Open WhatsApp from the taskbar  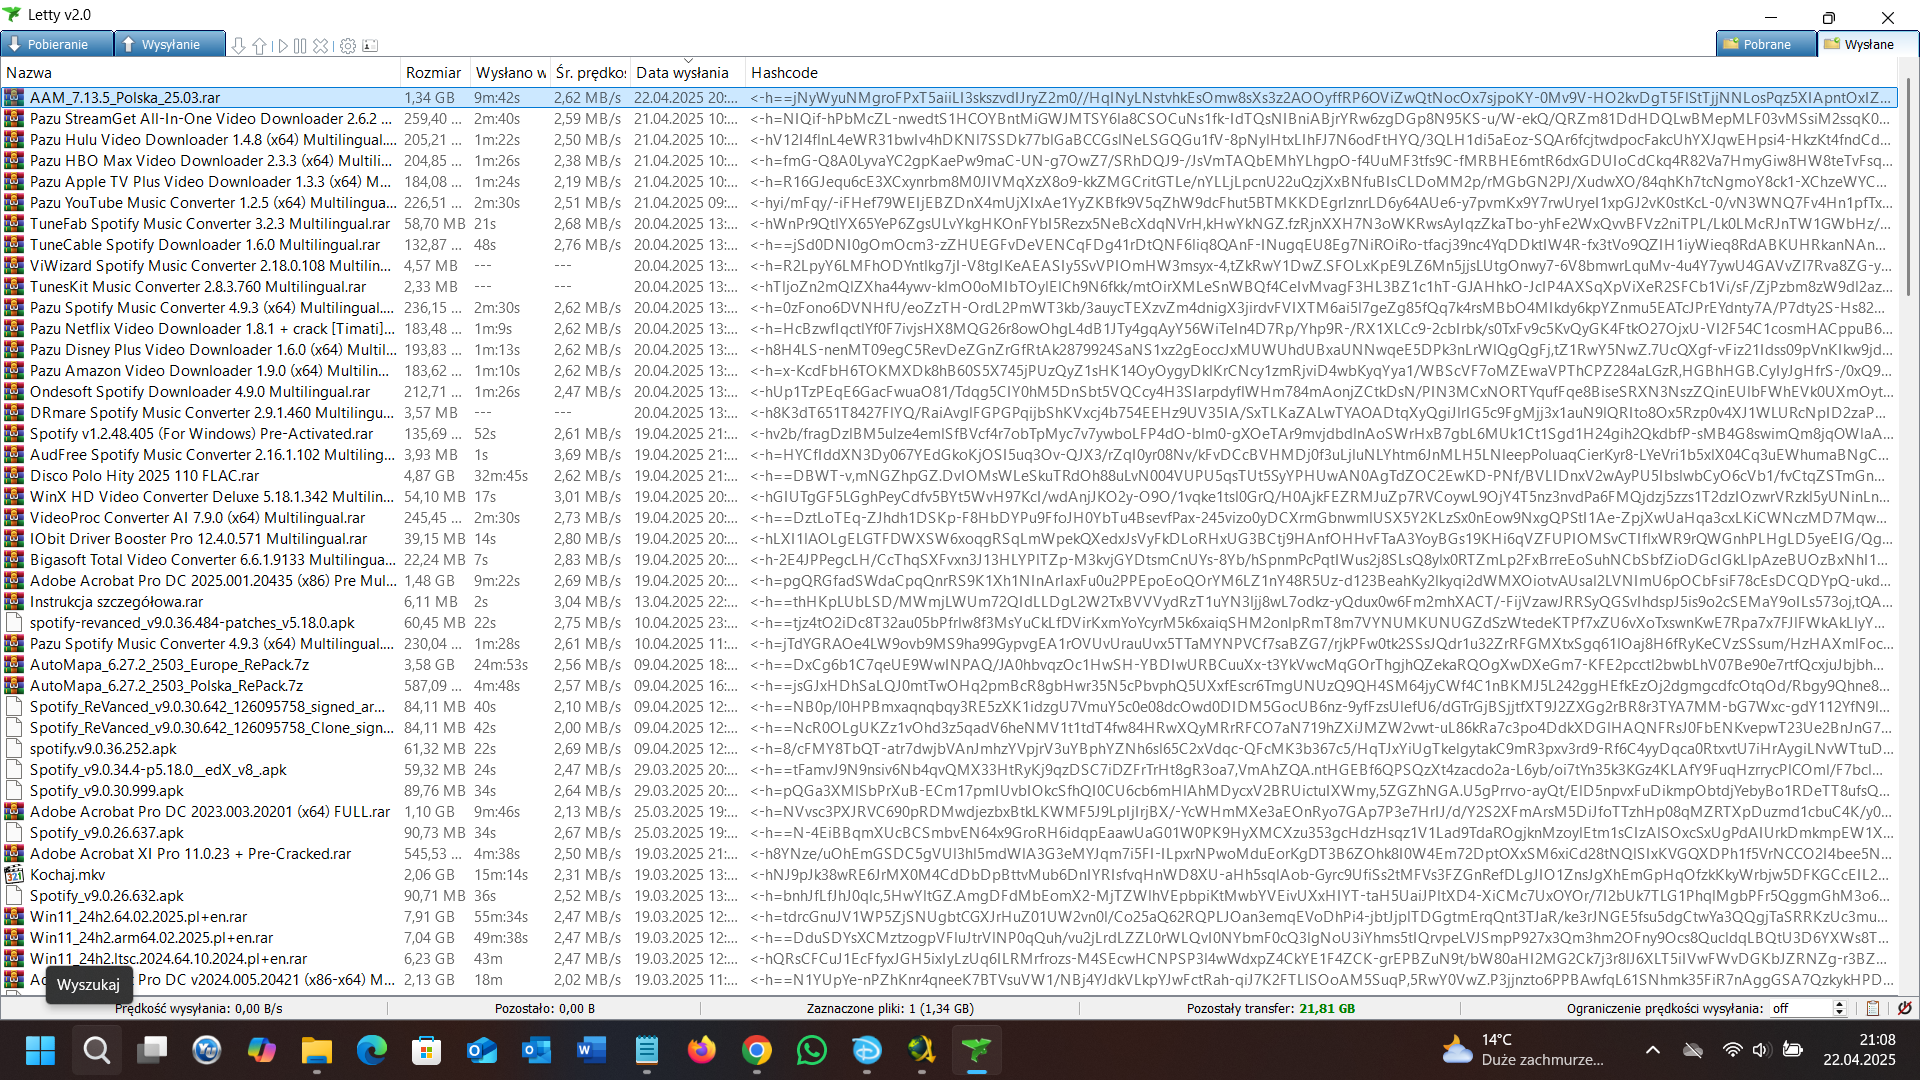[x=812, y=1050]
